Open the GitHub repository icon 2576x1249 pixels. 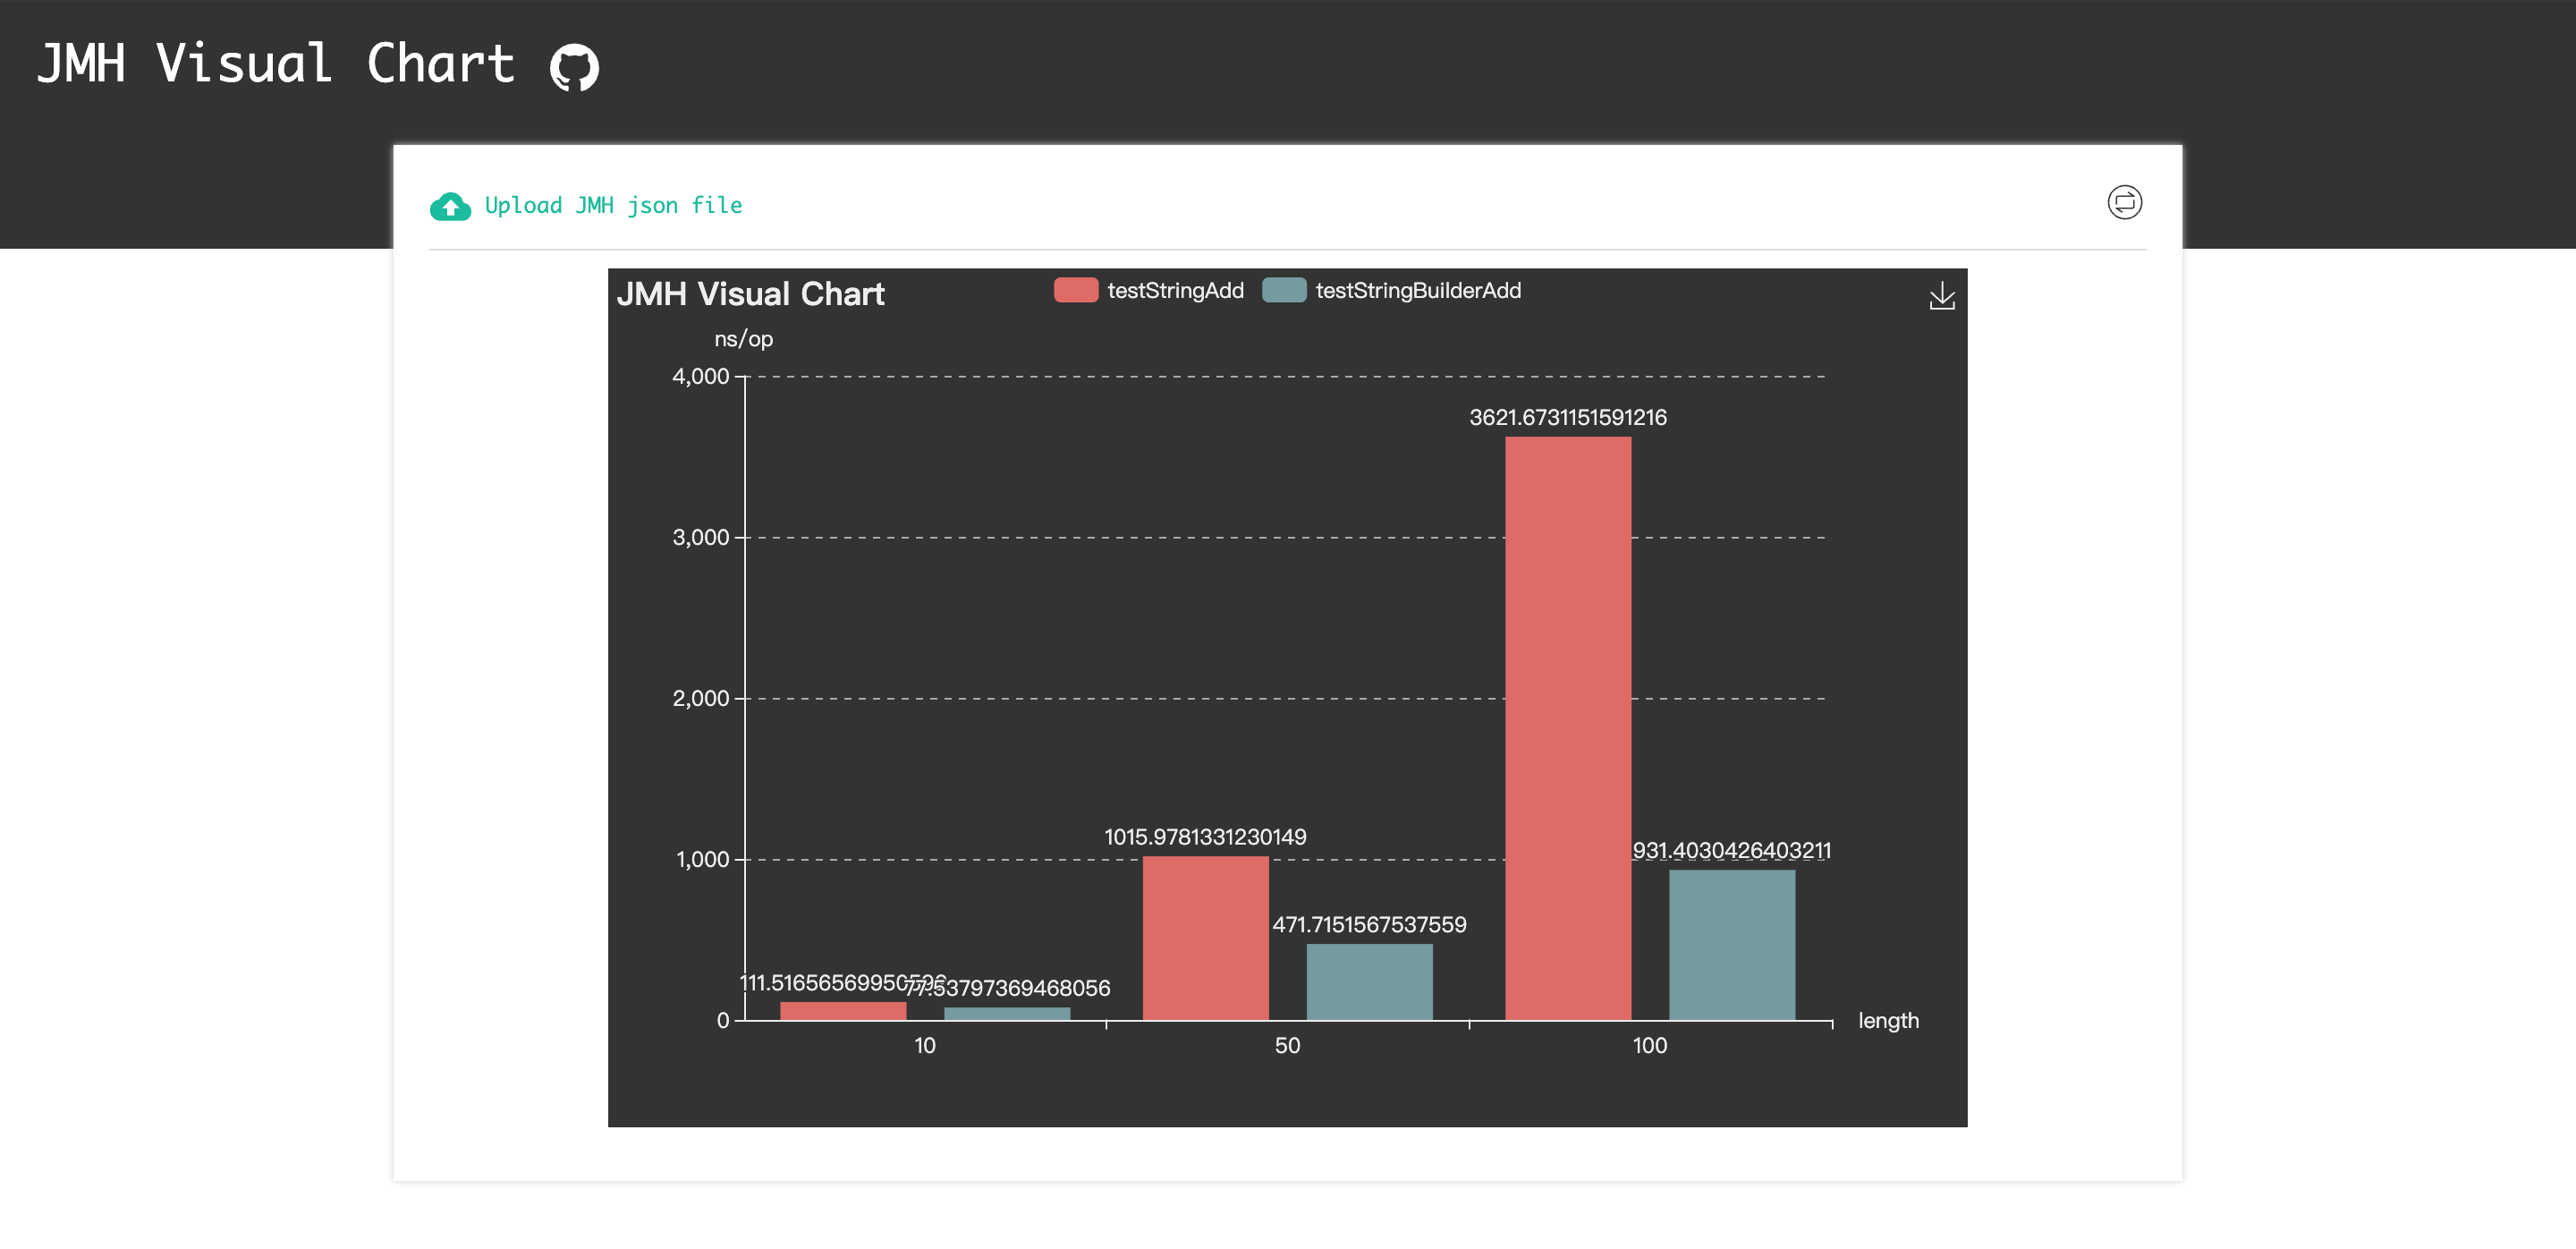pos(574,67)
